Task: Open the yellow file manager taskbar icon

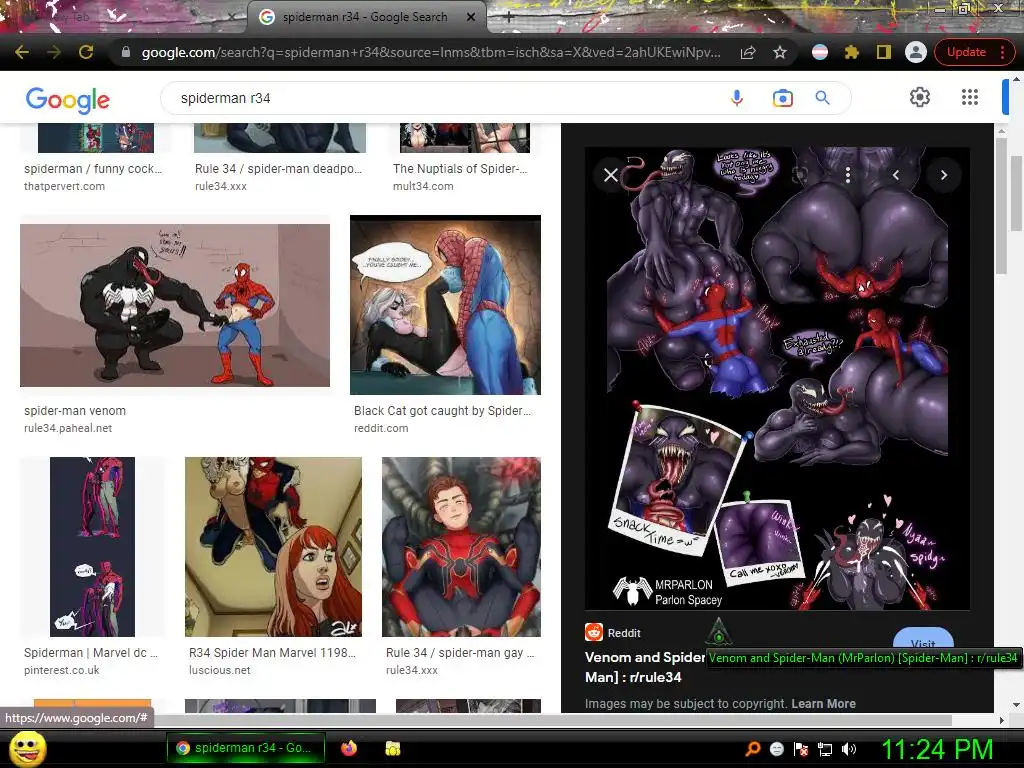Action: coord(392,748)
